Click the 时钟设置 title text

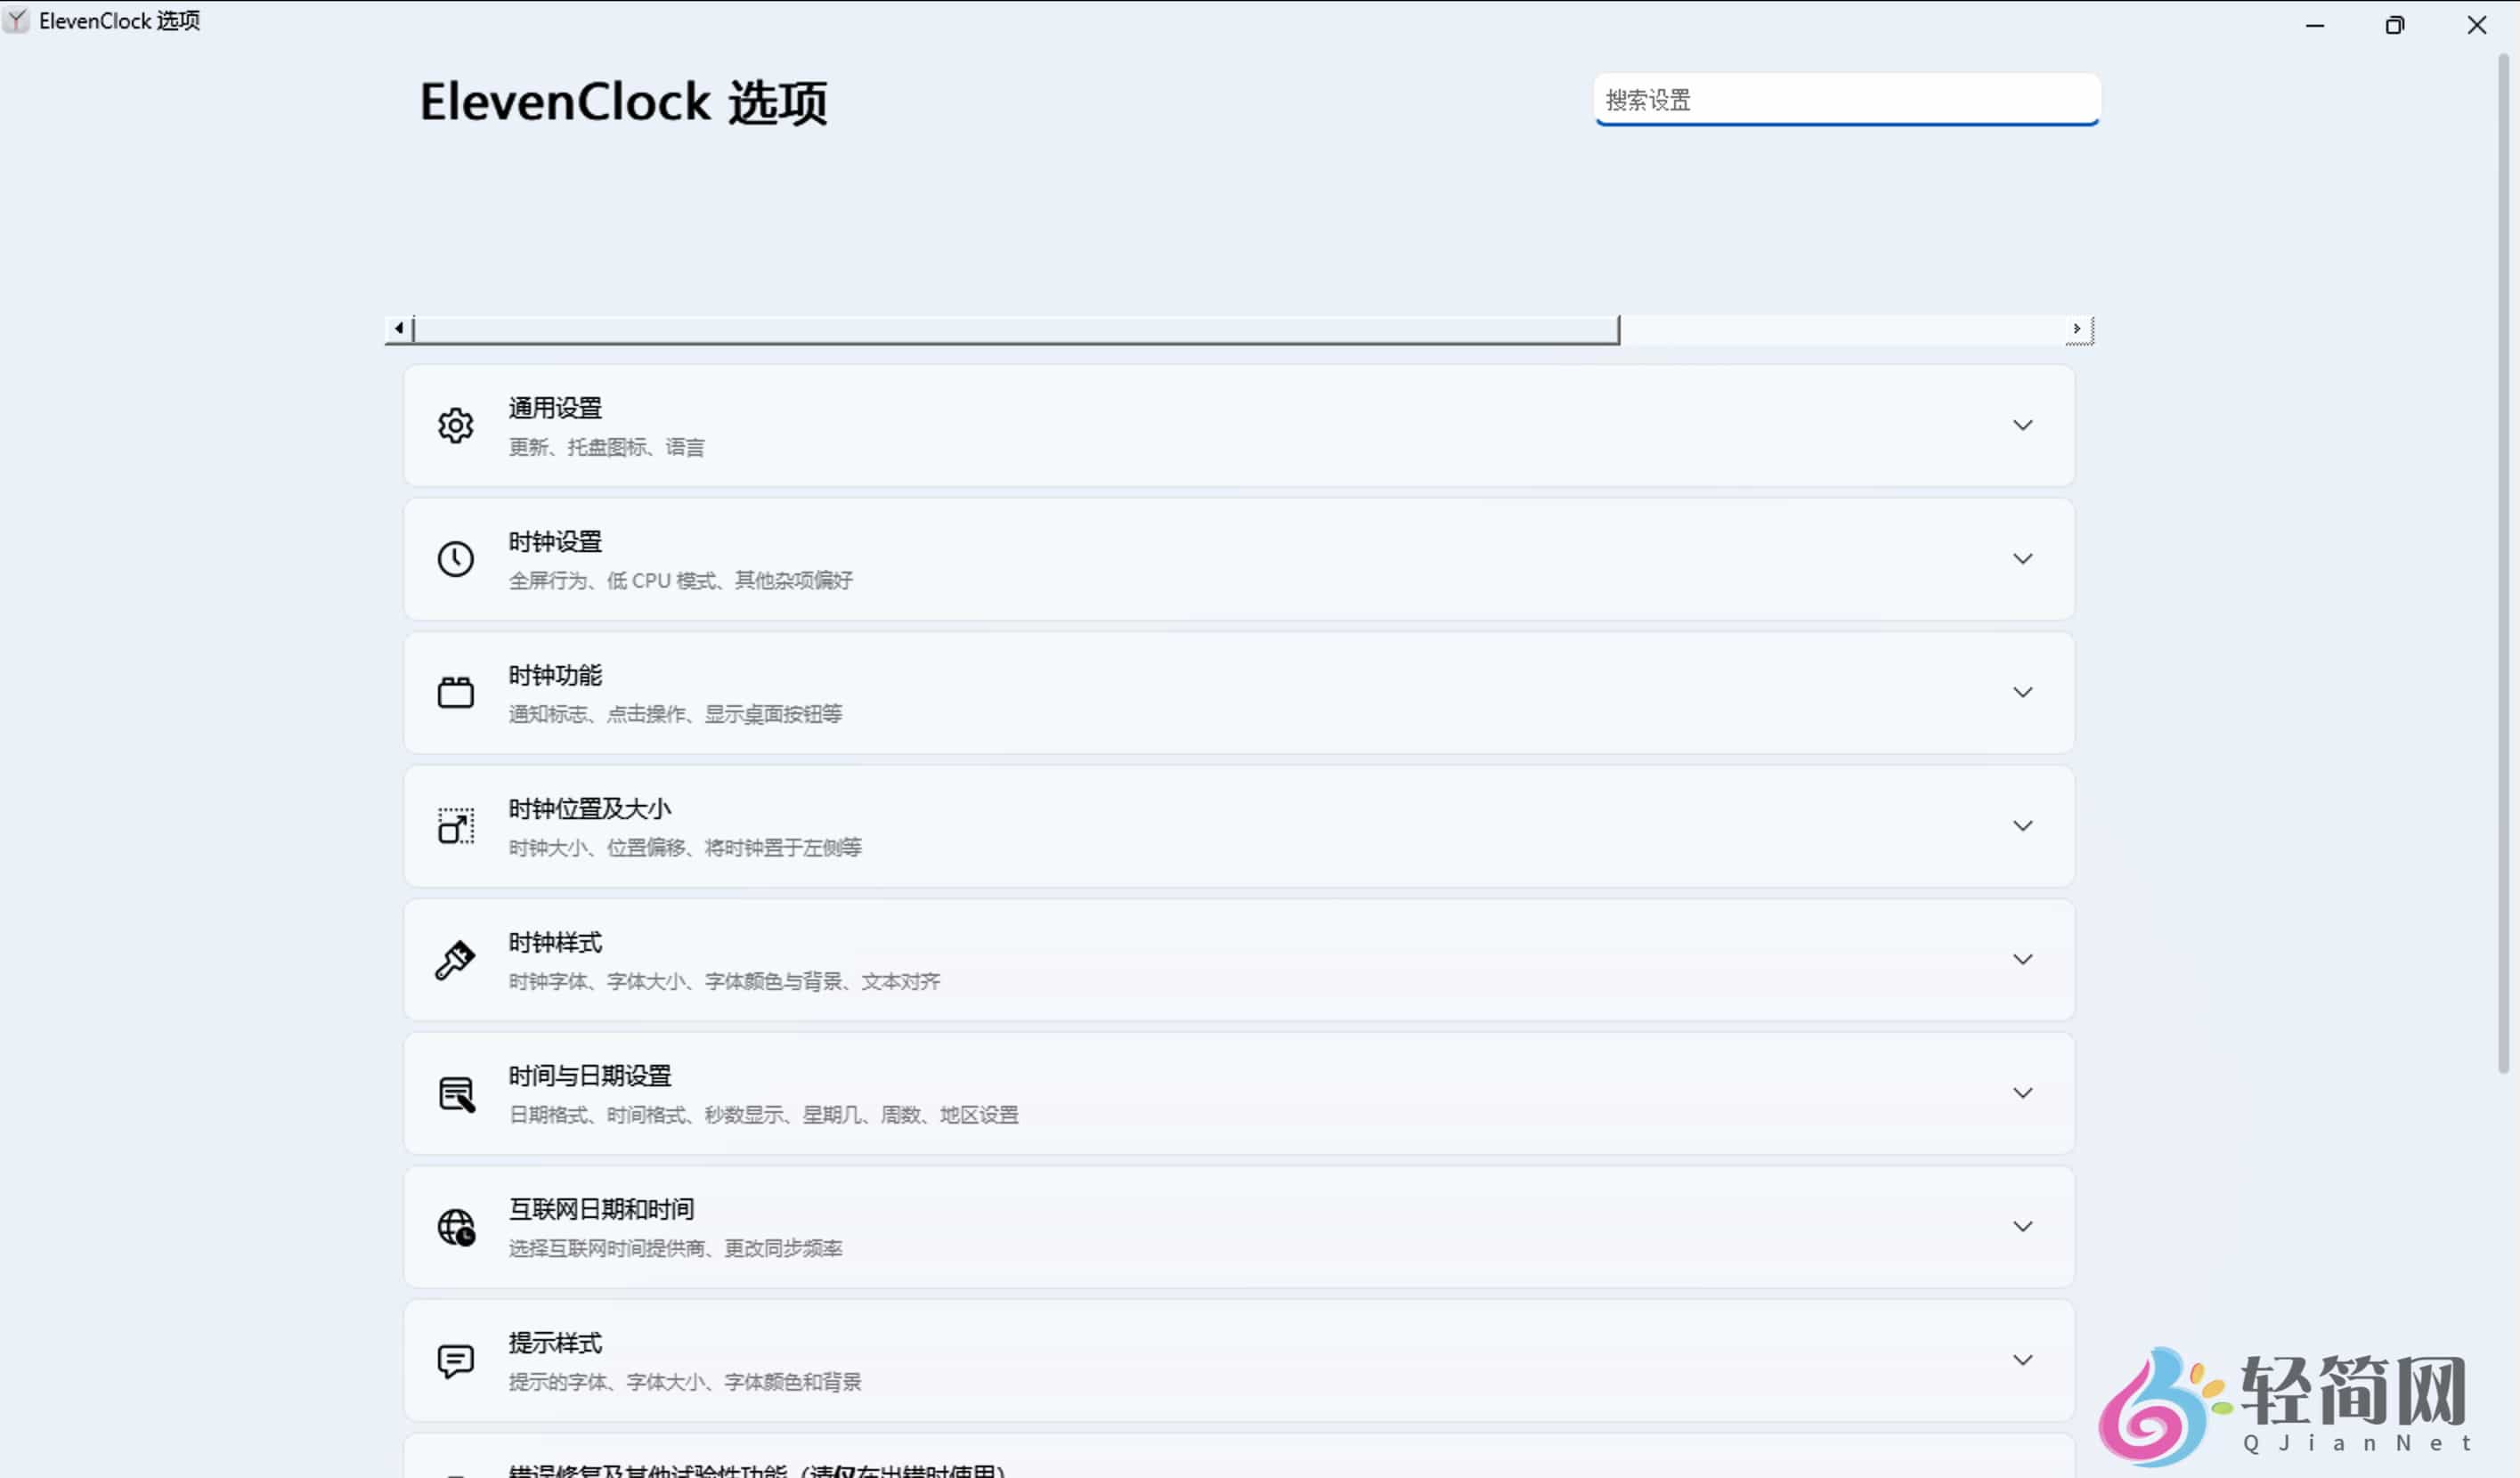[555, 542]
